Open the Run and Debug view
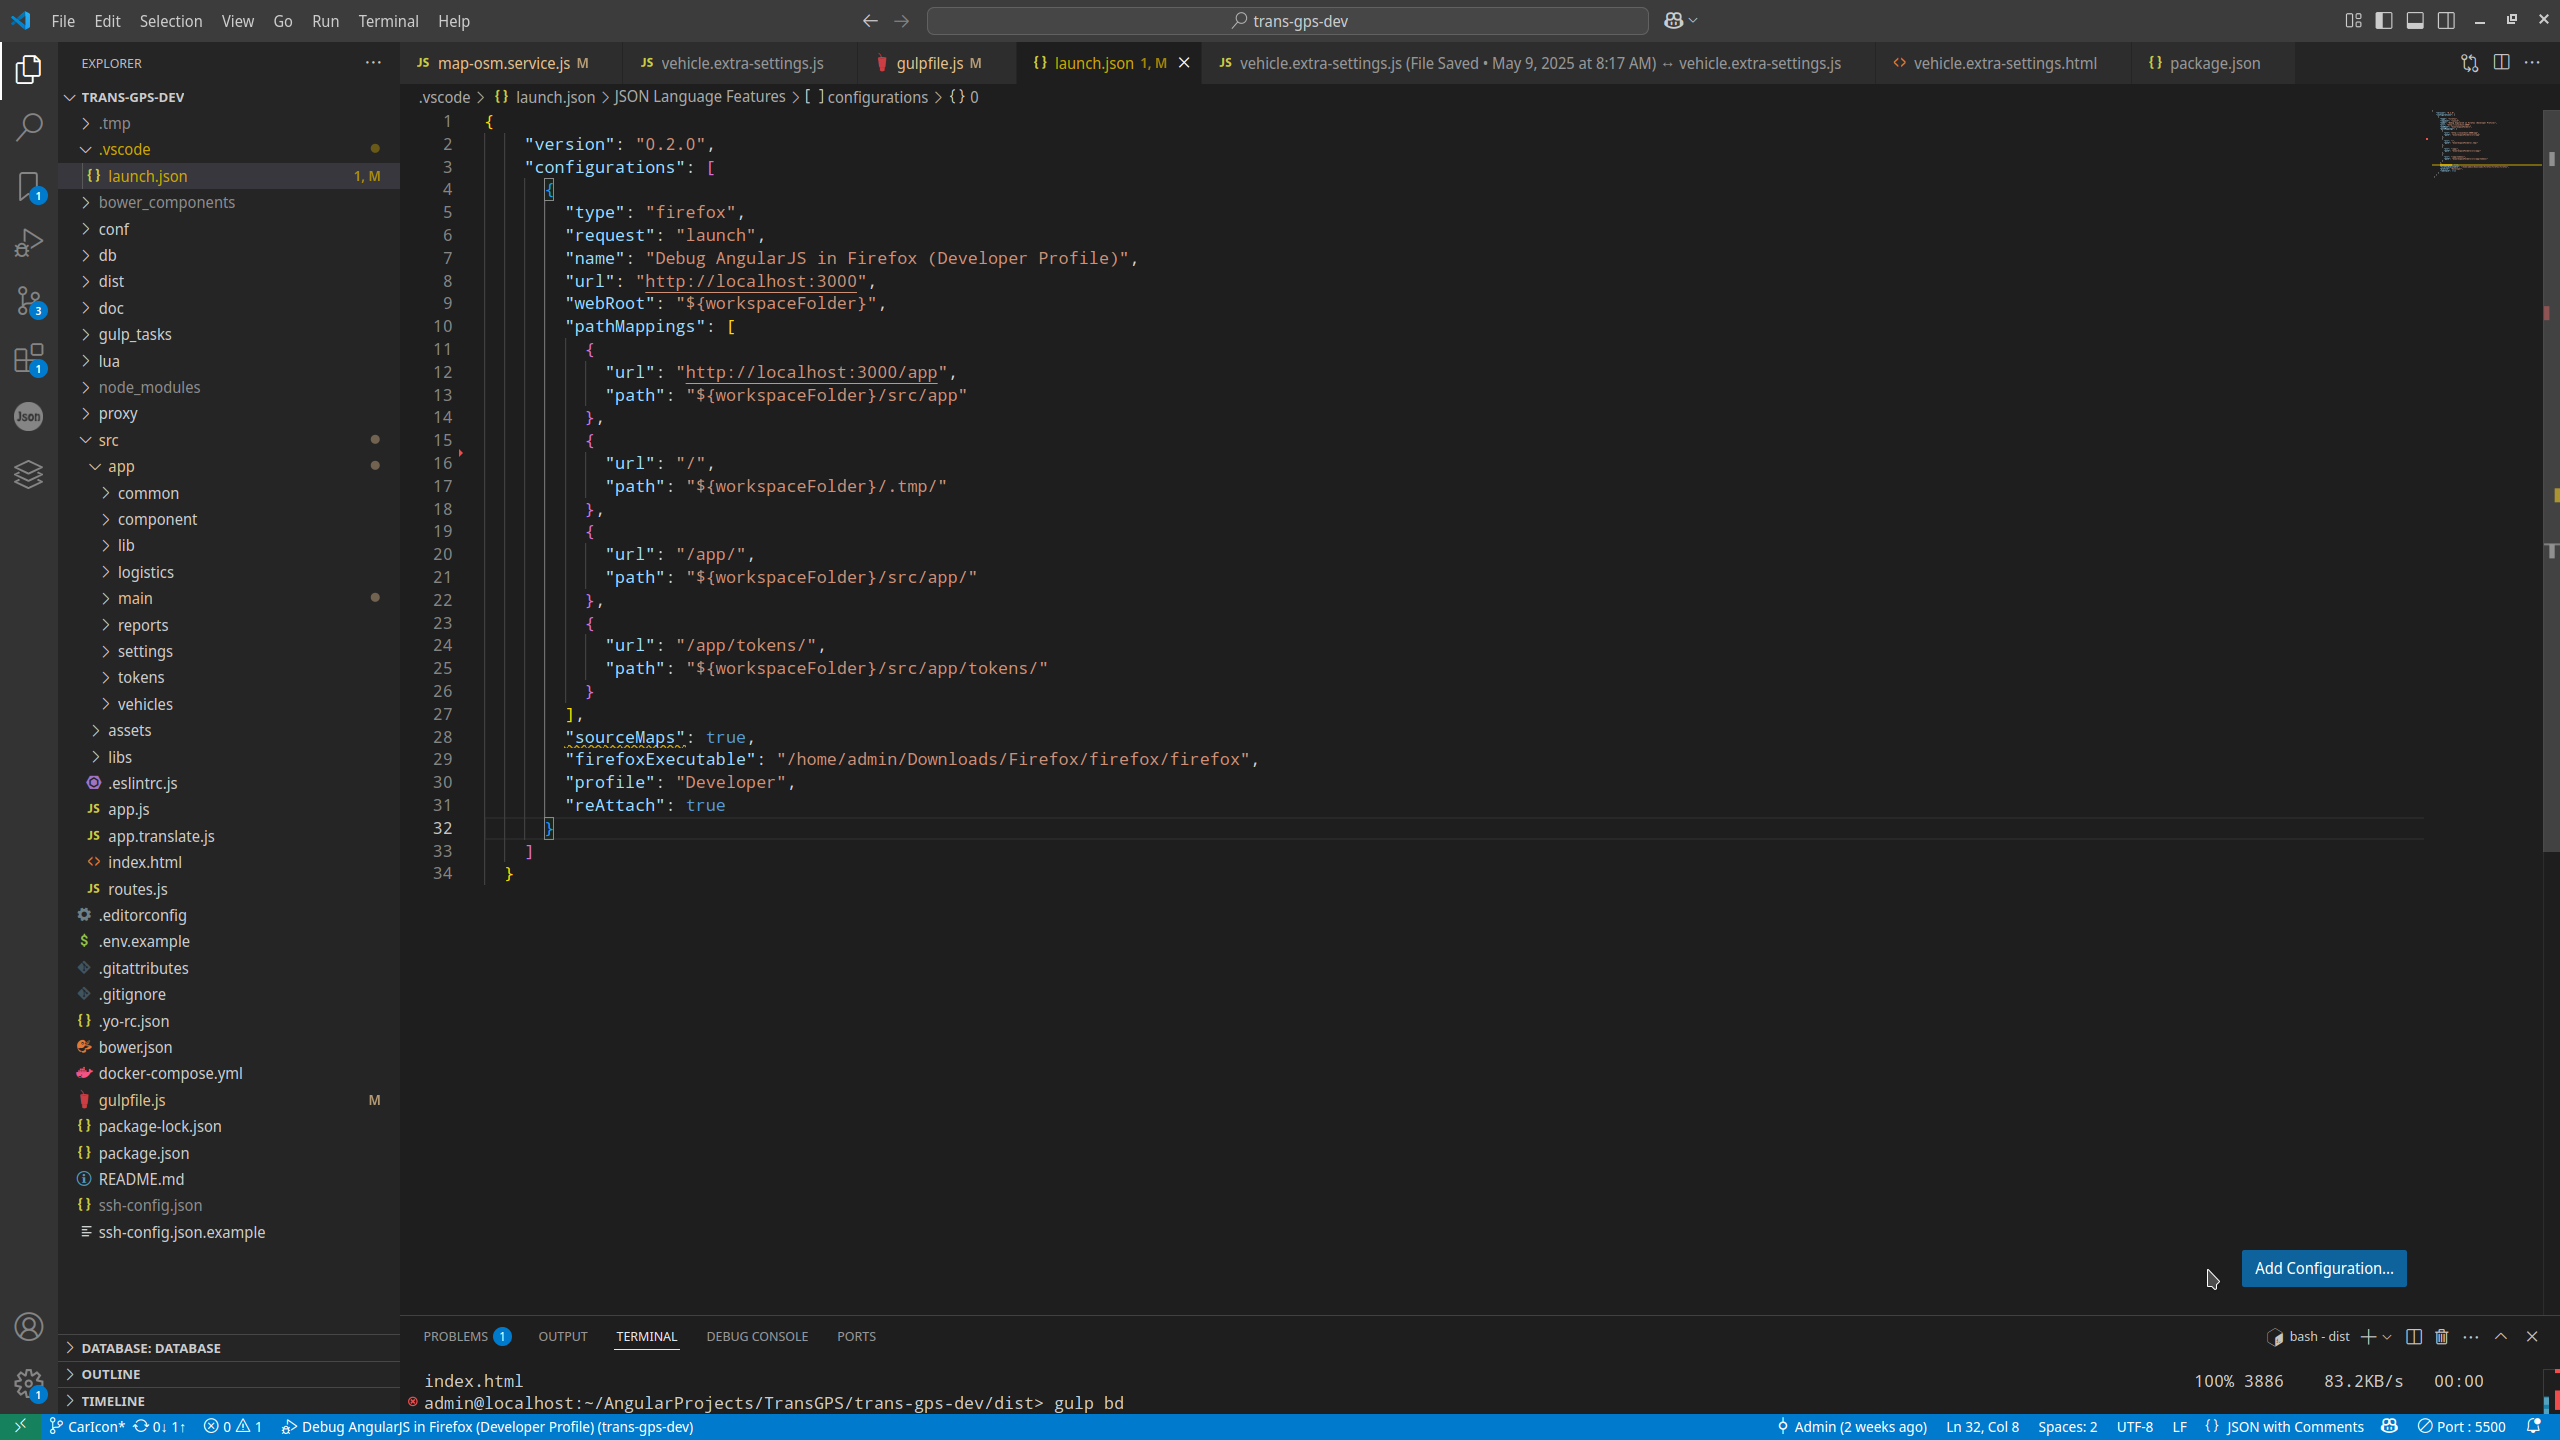 tap(28, 242)
